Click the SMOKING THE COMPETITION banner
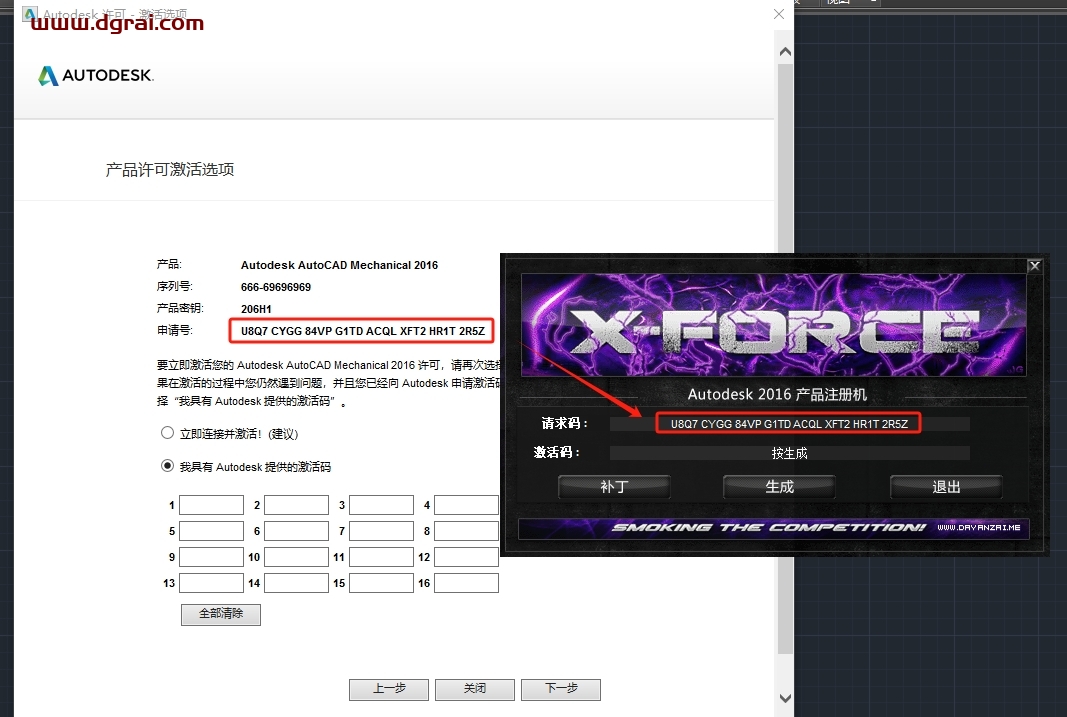The image size is (1067, 717). pos(775,528)
